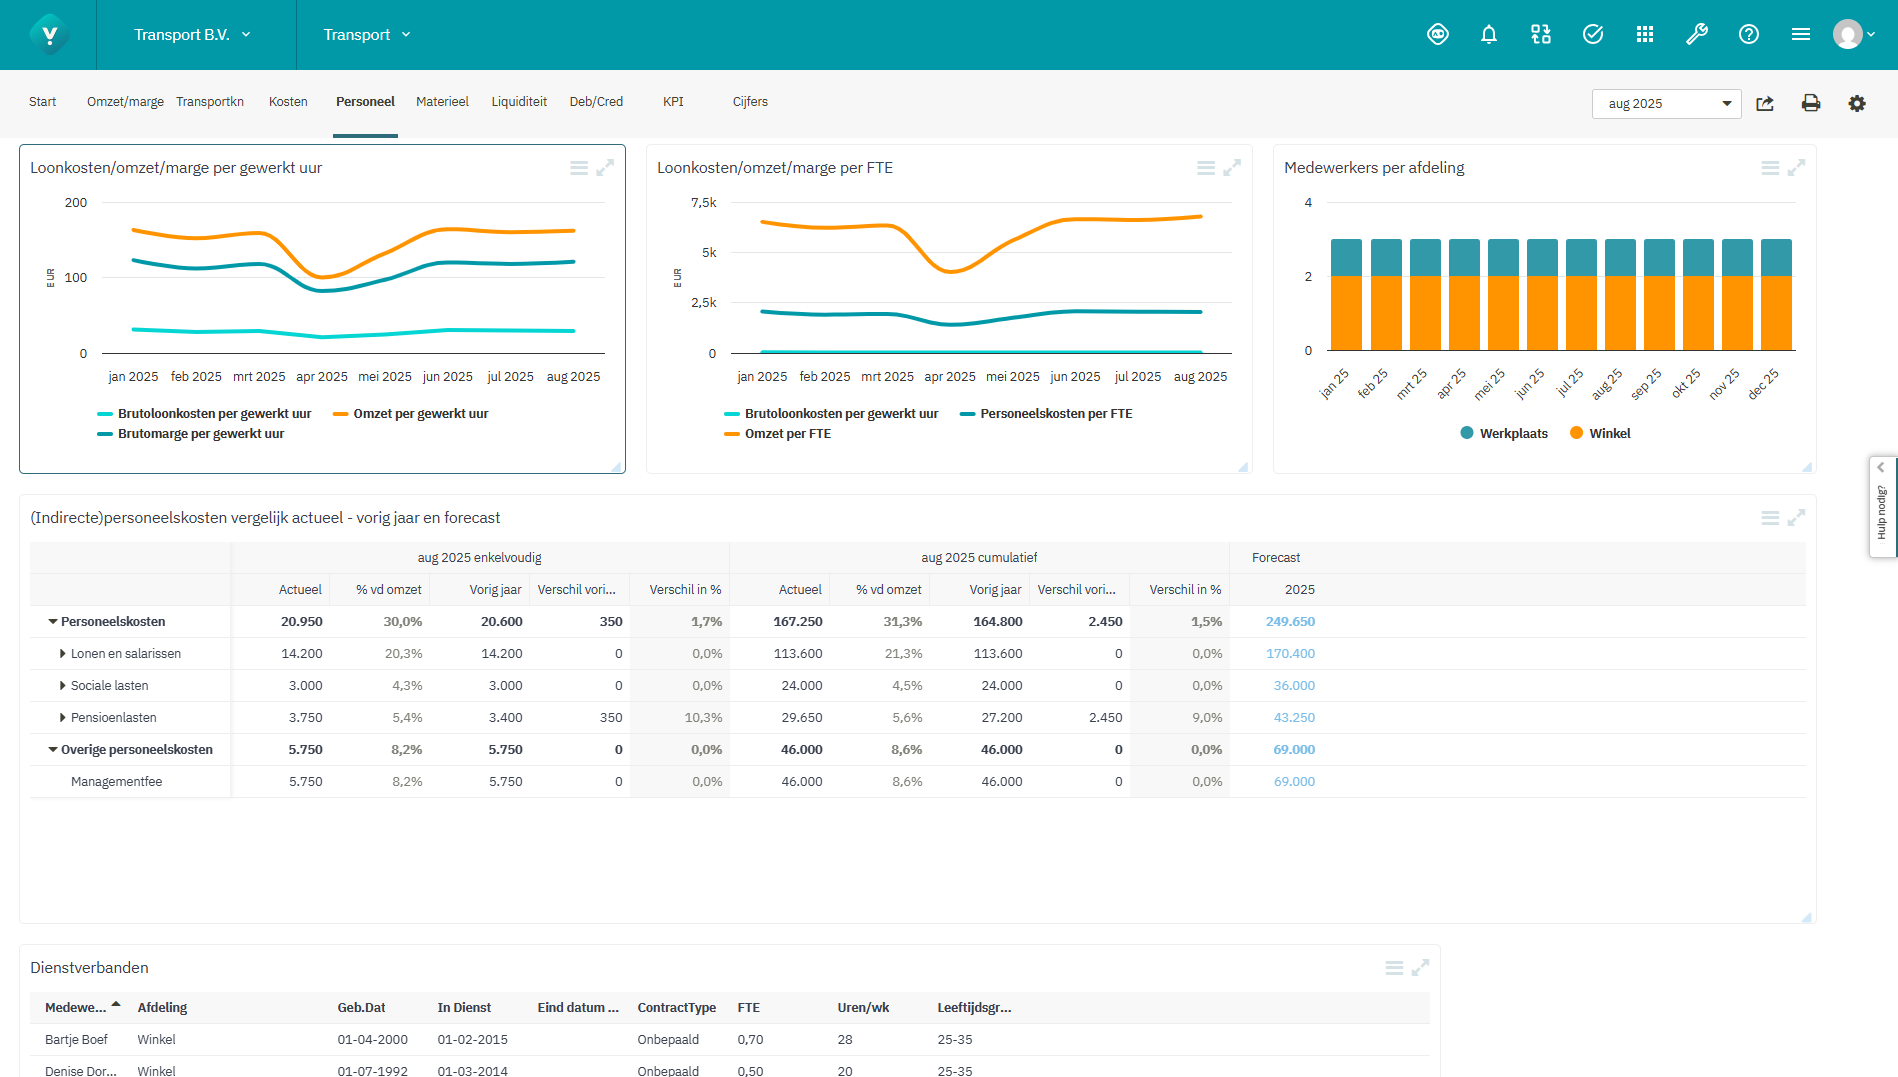Viewport: 1898px width, 1077px height.
Task: Select the wrench tools icon
Action: [x=1697, y=33]
